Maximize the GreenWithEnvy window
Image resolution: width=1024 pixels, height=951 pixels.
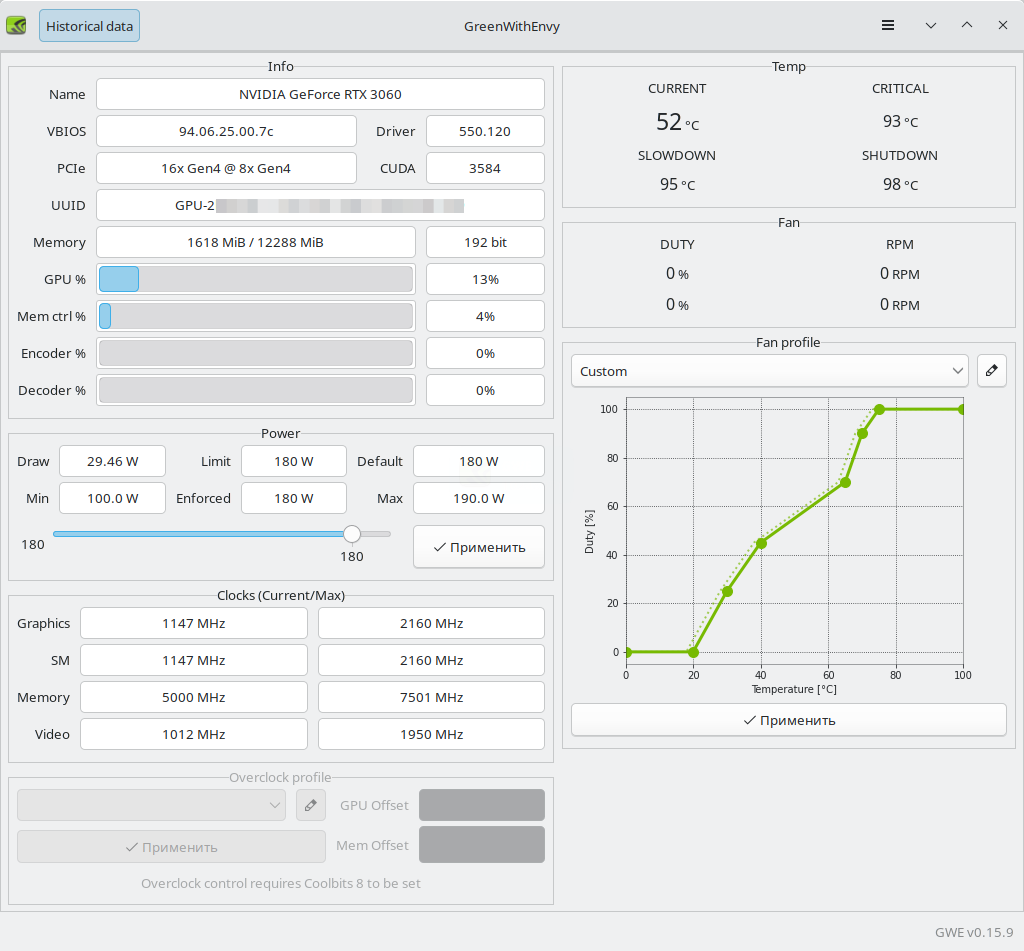coord(966,26)
